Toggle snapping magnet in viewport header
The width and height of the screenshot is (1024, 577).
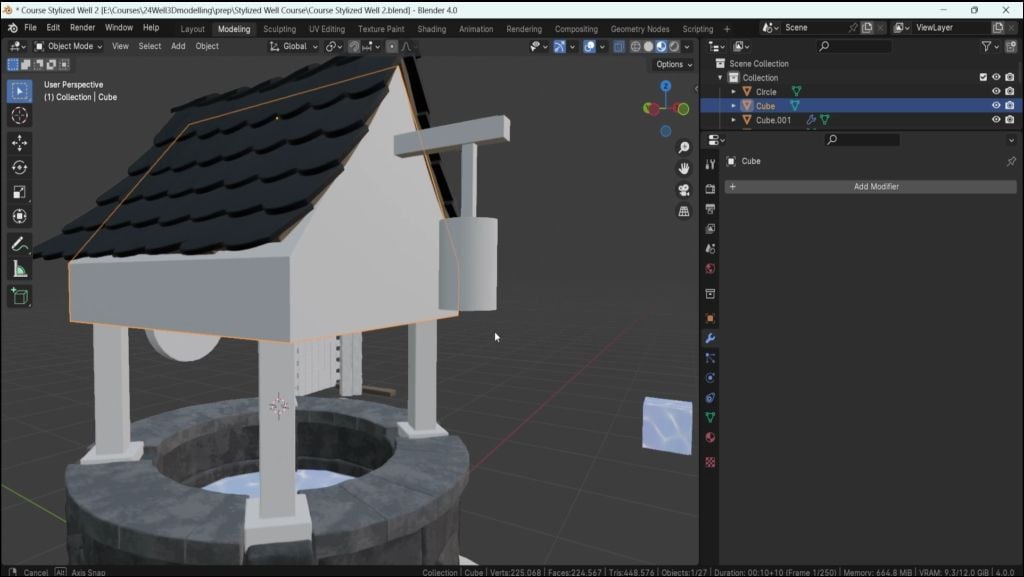click(354, 46)
